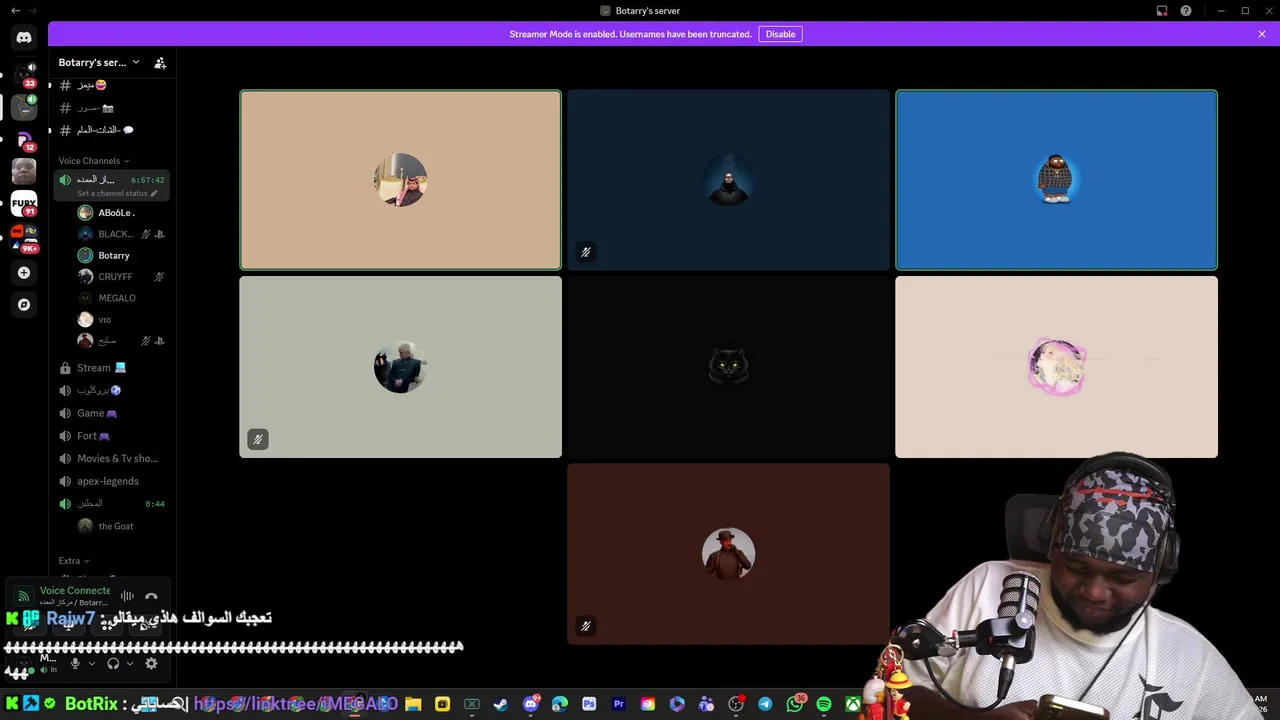This screenshot has height=720, width=1280.
Task: Open File Explorer from the taskbar
Action: 413,704
